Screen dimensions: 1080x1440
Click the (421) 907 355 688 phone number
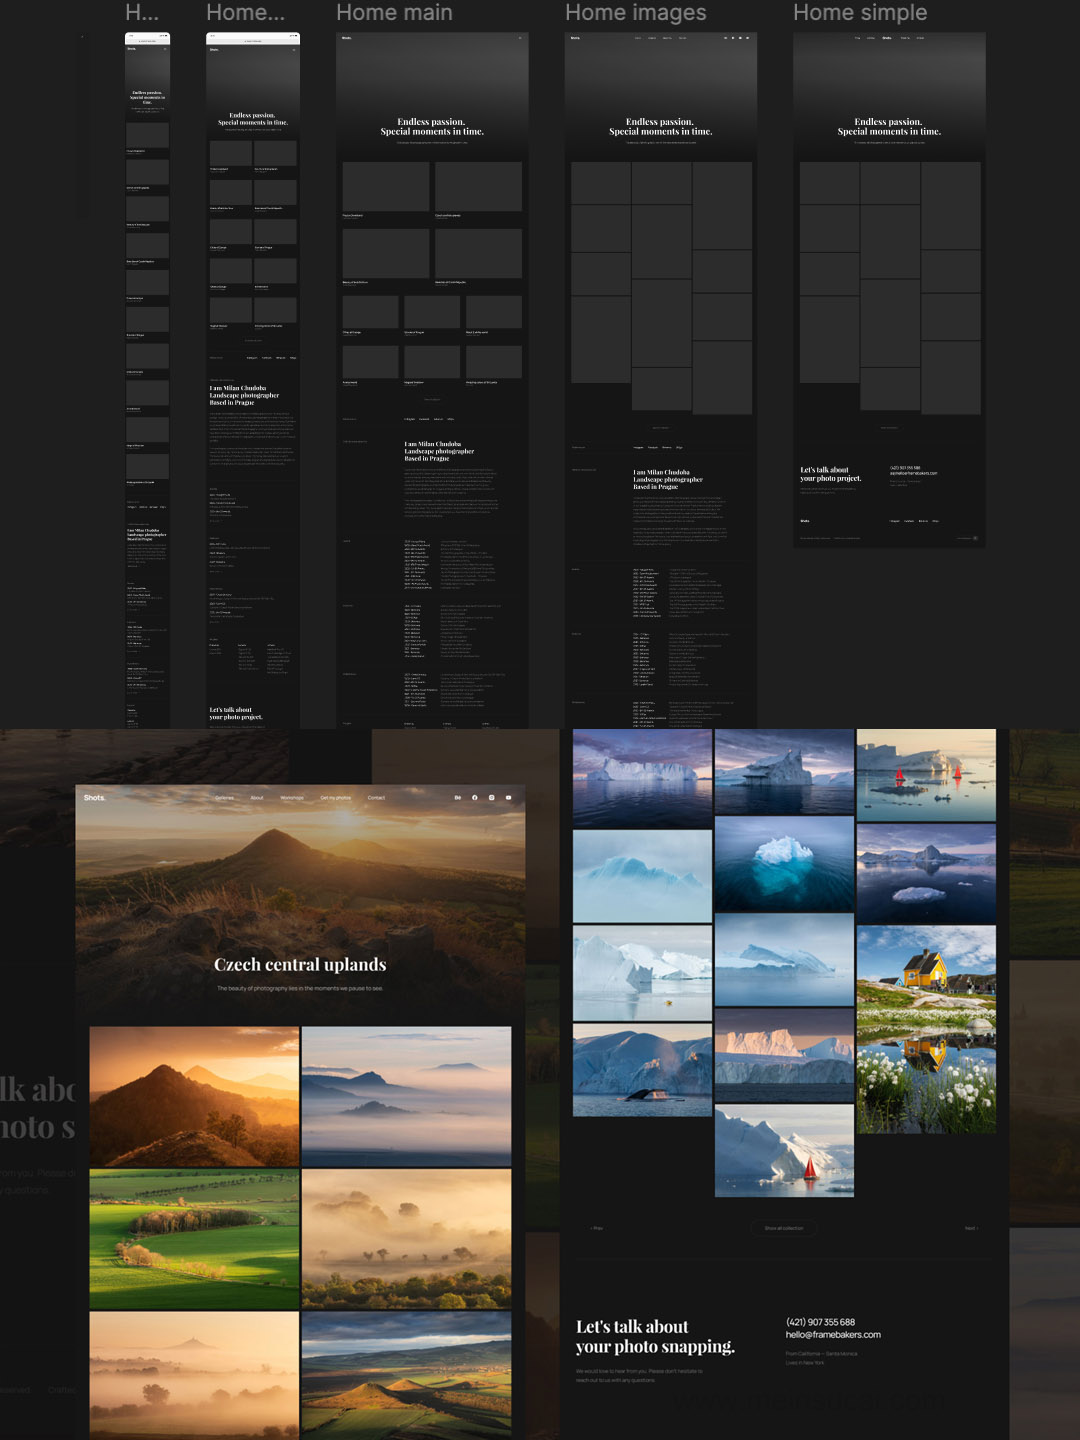(x=820, y=1322)
